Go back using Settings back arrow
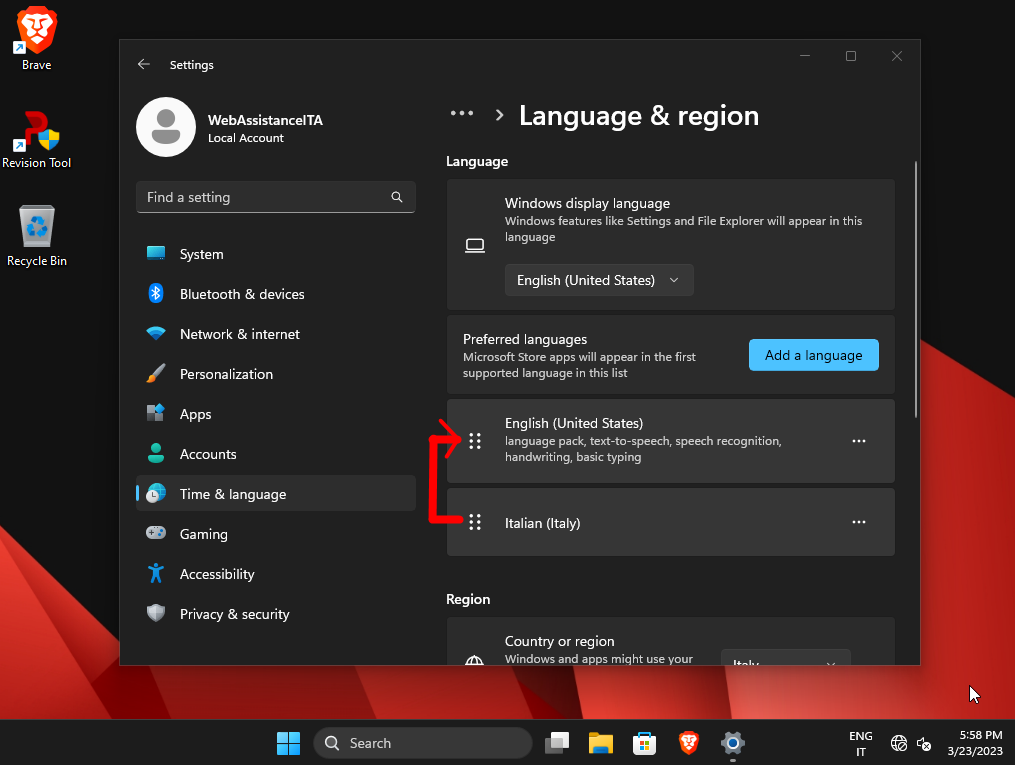Viewport: 1015px width, 765px height. coord(144,64)
